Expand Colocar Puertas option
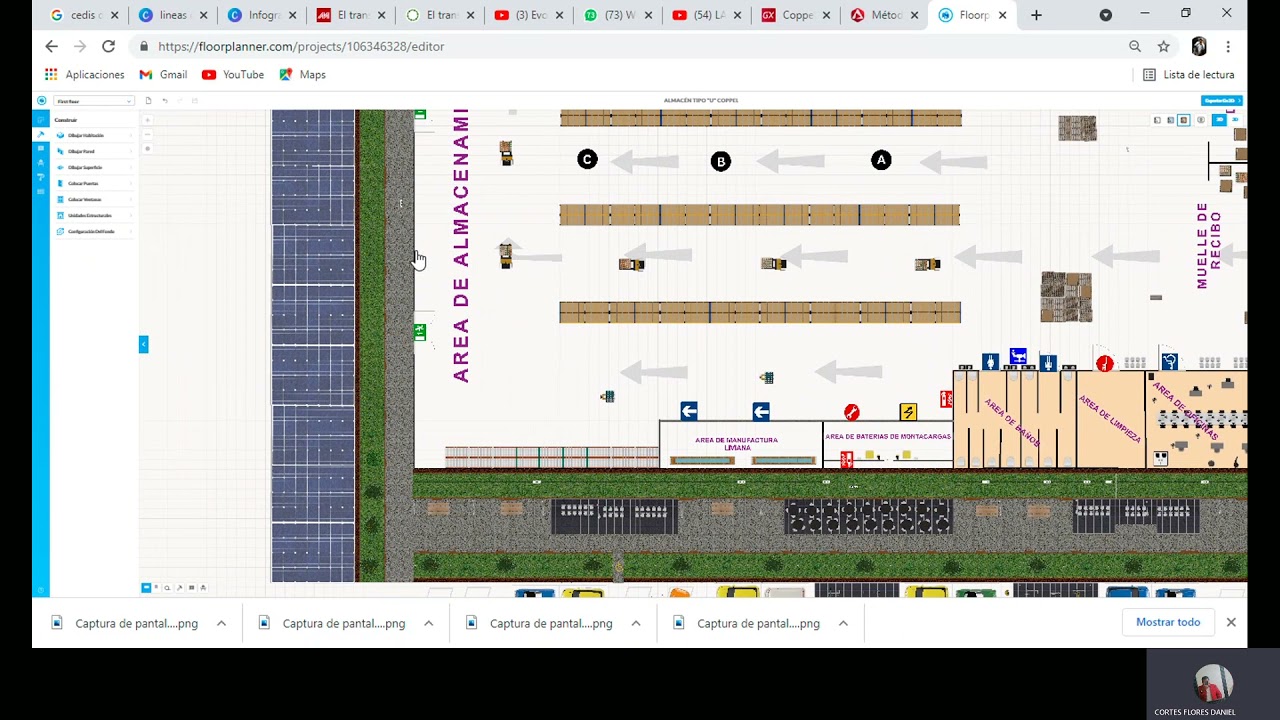 95,183
